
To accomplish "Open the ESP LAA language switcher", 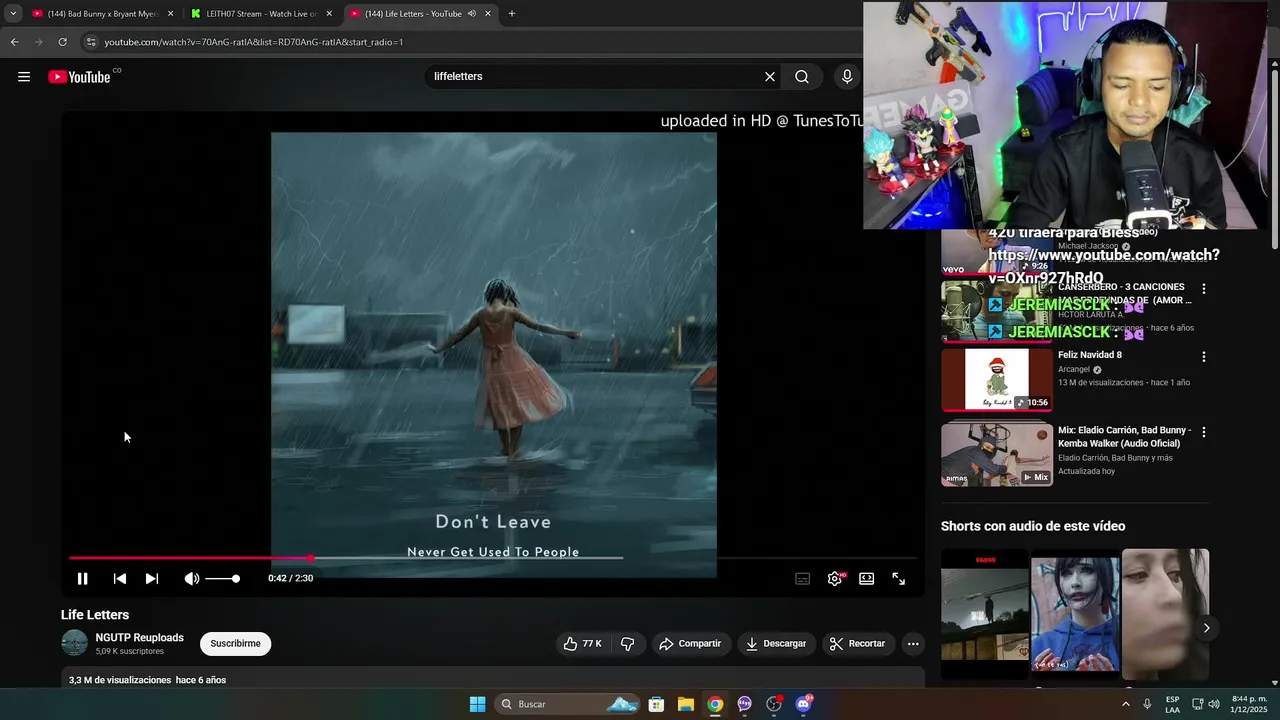I will pos(1172,704).
